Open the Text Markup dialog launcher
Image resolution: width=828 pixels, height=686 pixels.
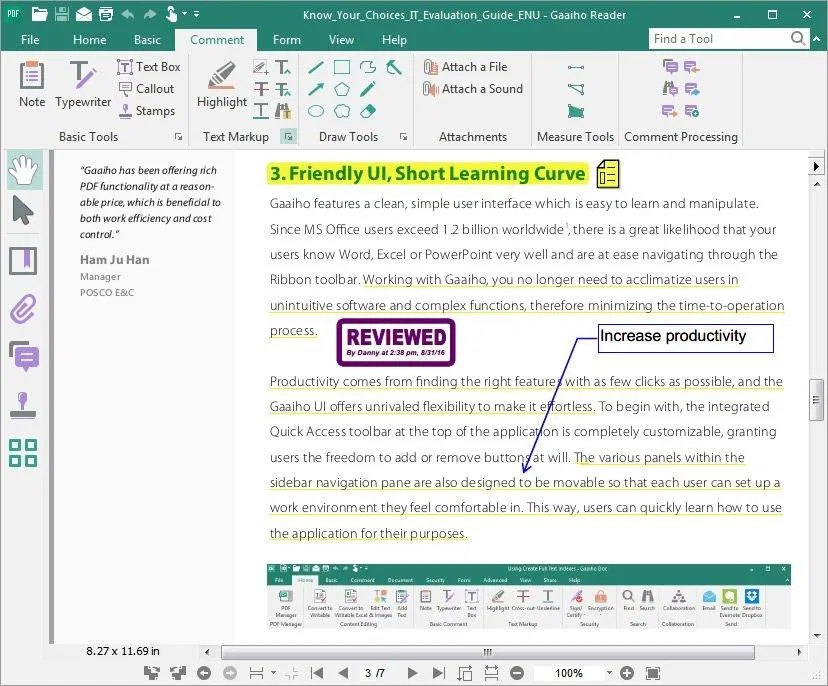(287, 137)
